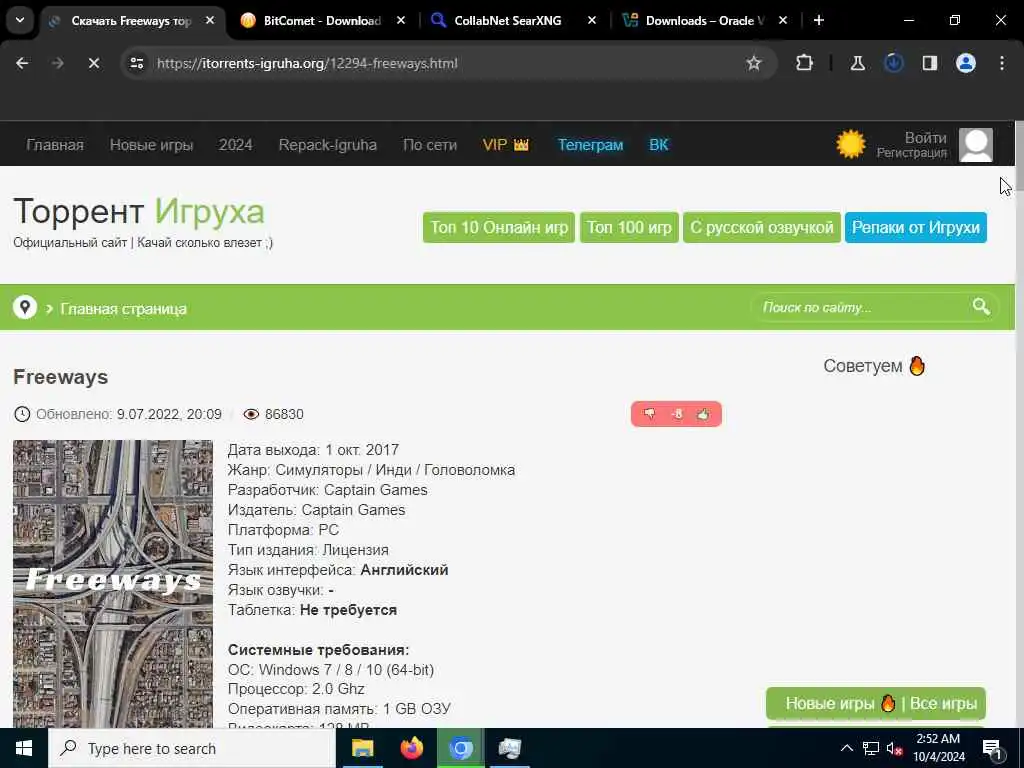
Task: Click the network tray icon
Action: click(x=871, y=748)
